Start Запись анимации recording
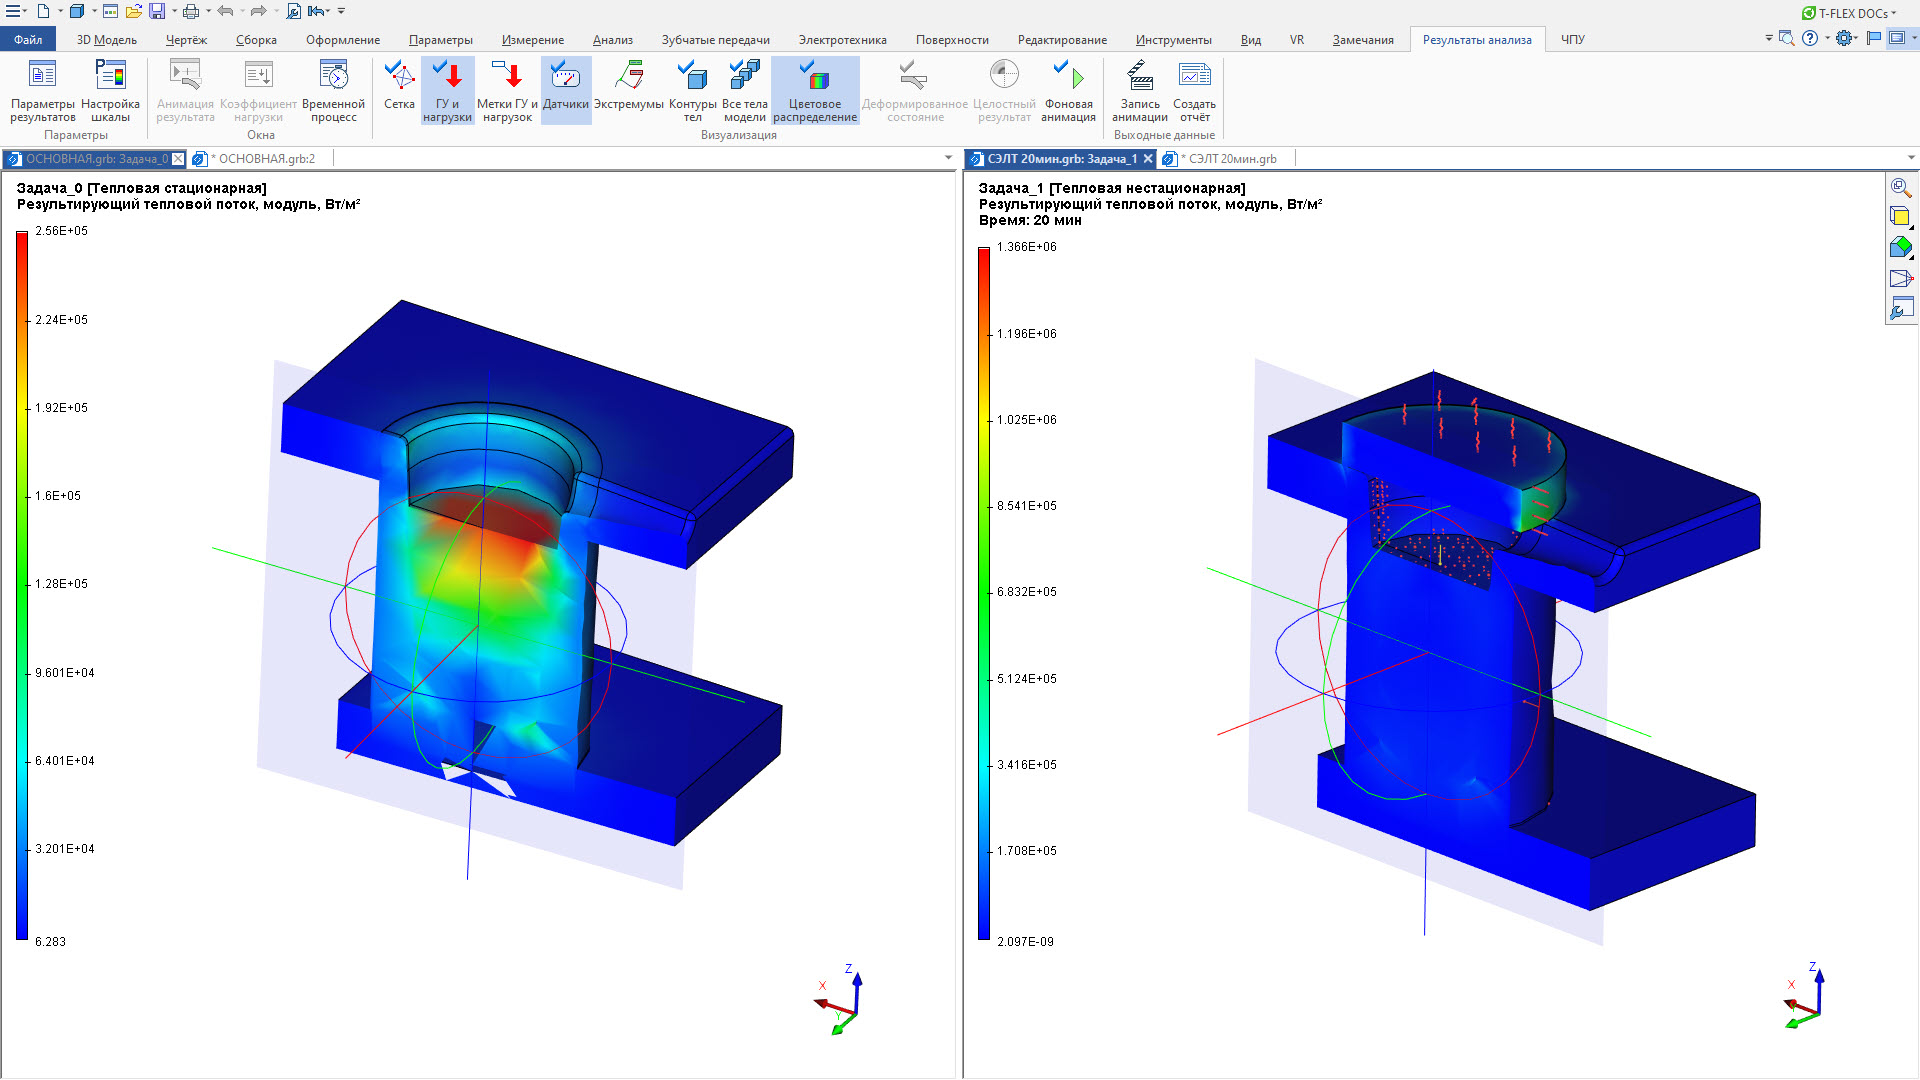The height and width of the screenshot is (1080, 1920). coord(1139,90)
